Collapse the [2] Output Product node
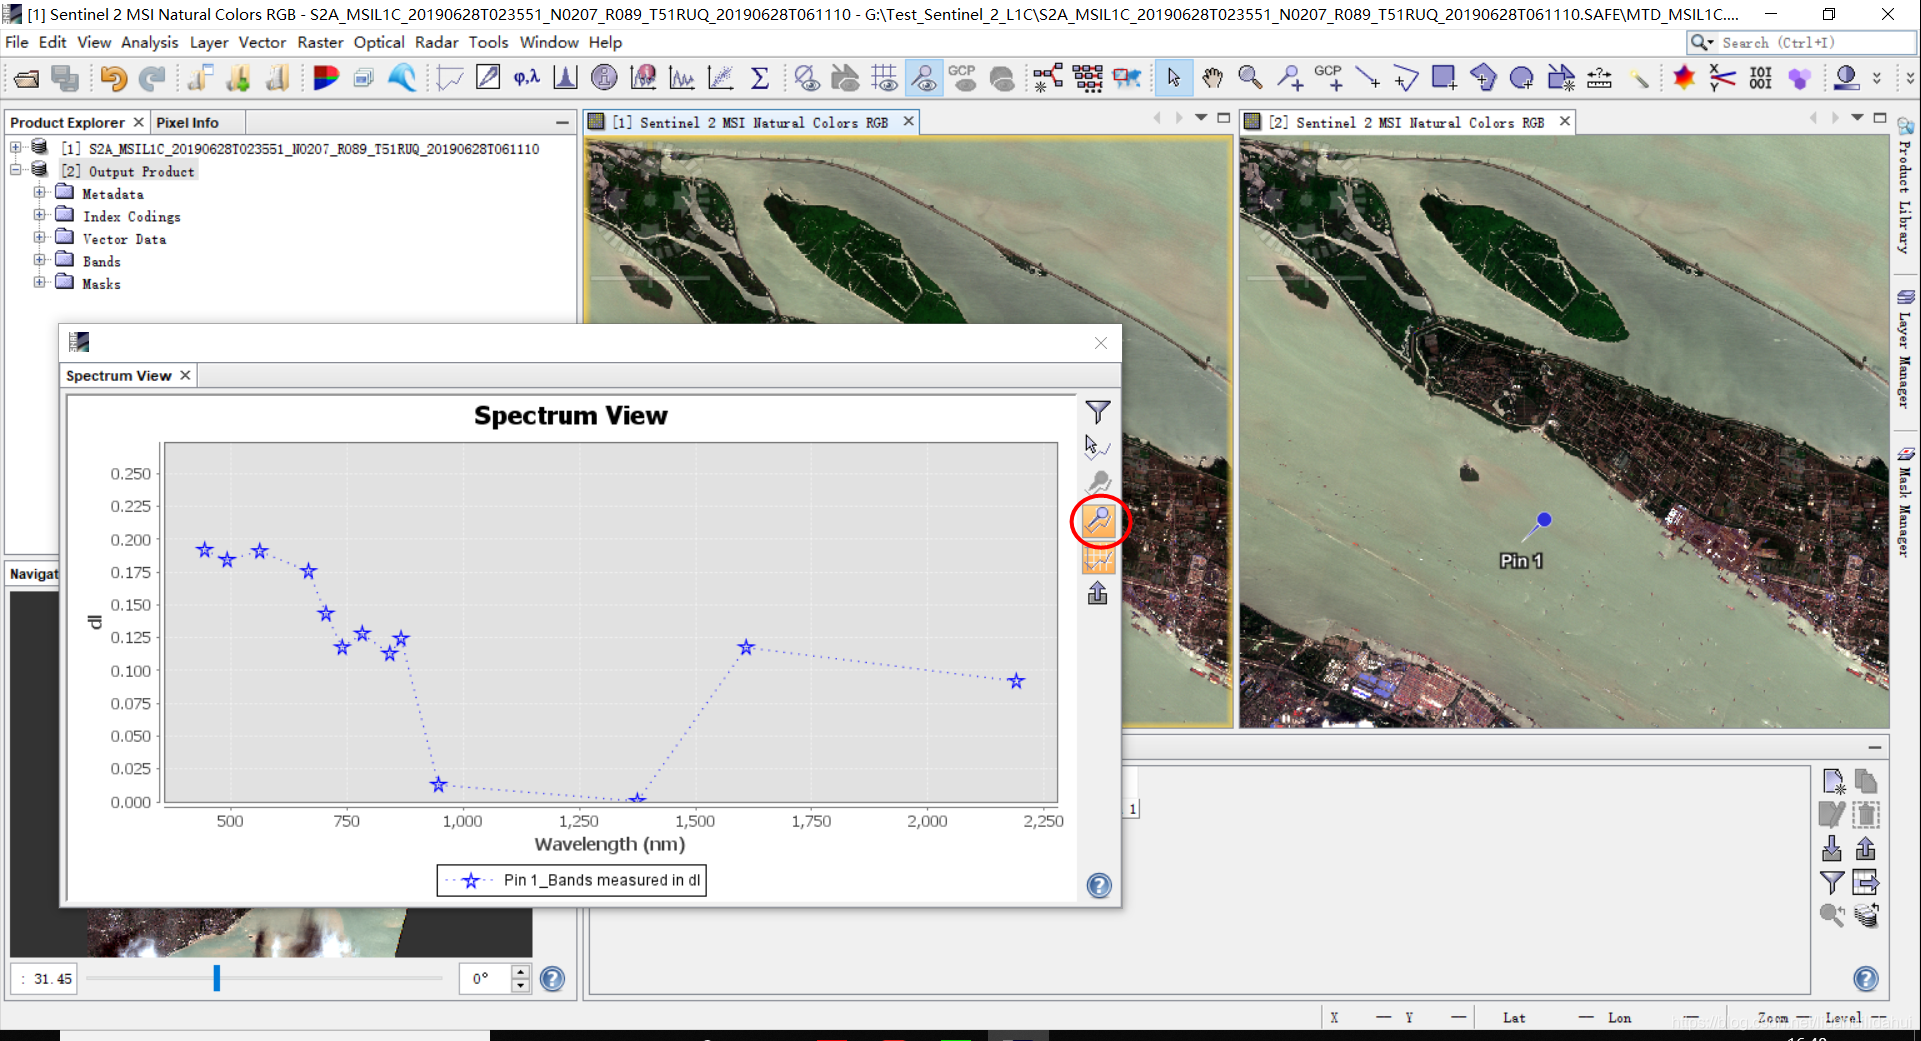The width and height of the screenshot is (1921, 1041). (x=16, y=170)
